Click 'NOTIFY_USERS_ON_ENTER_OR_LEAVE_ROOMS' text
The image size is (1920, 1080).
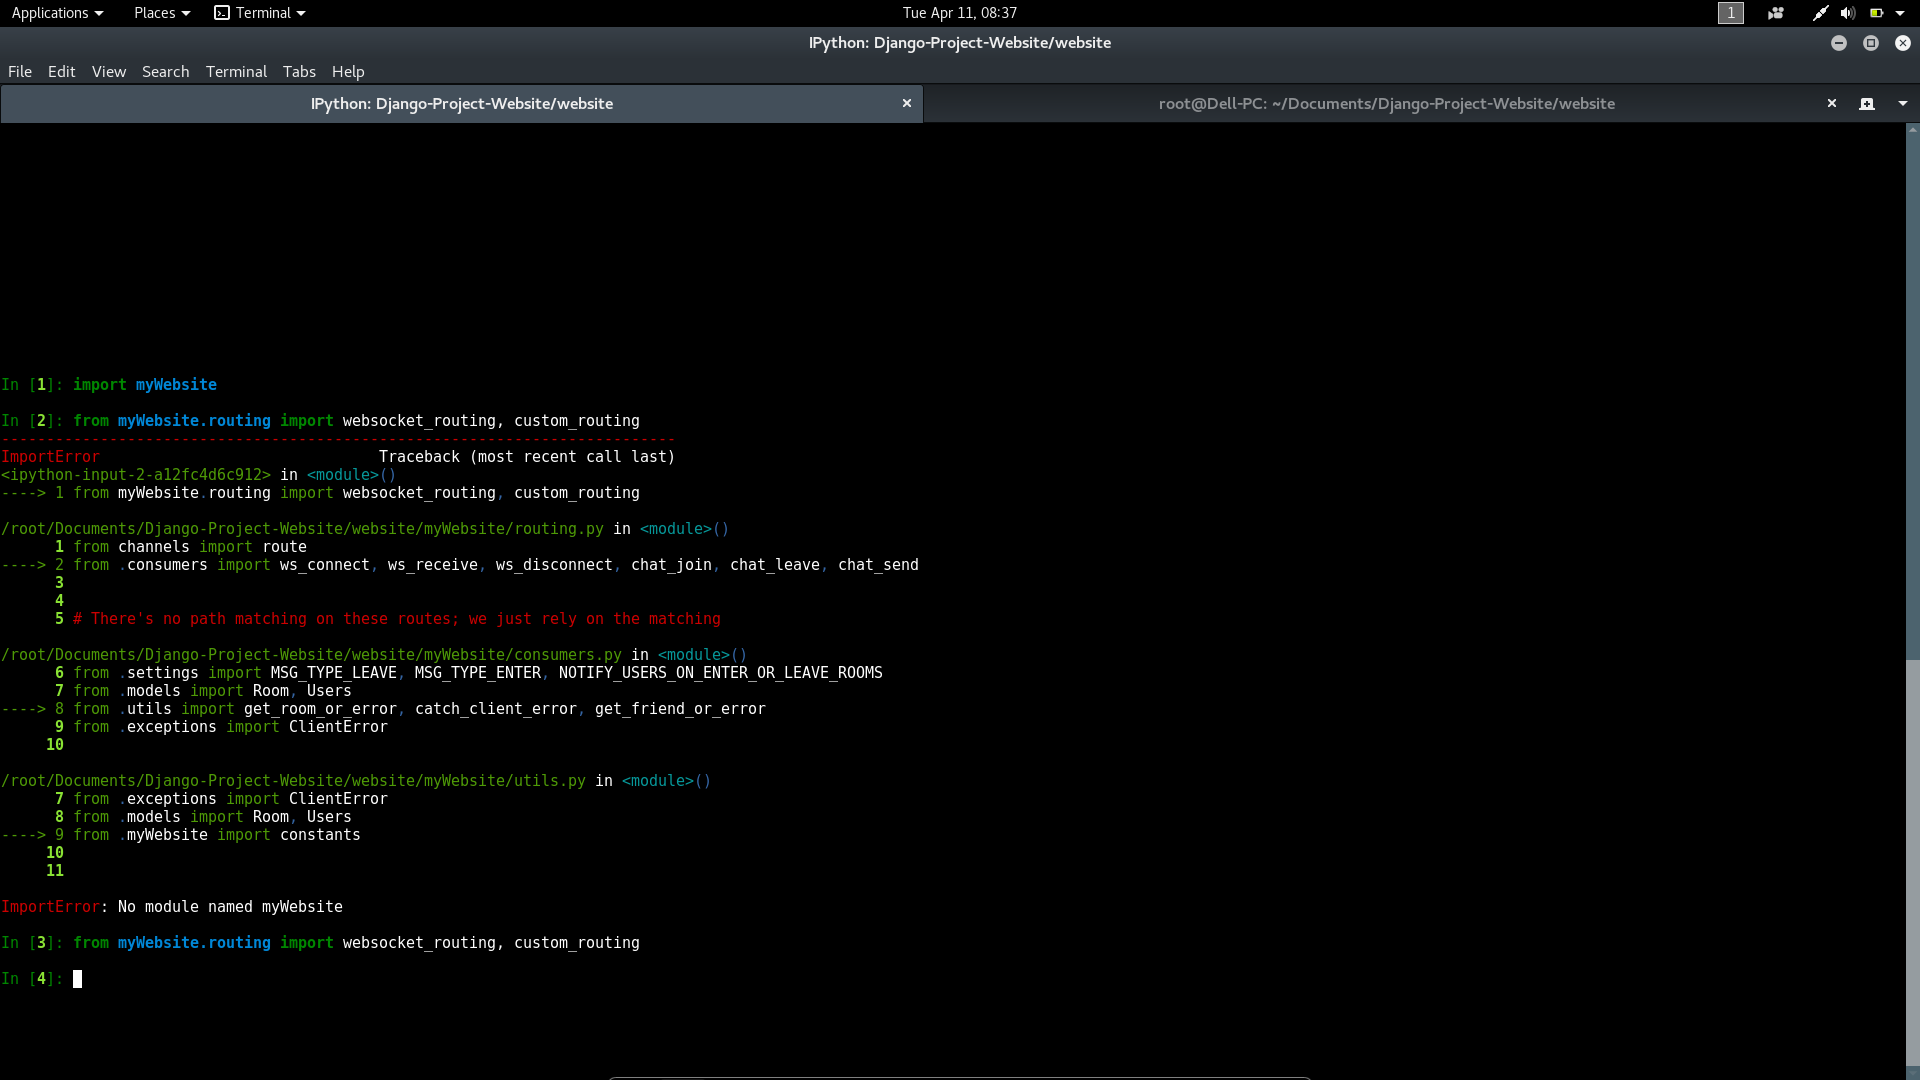(x=720, y=673)
